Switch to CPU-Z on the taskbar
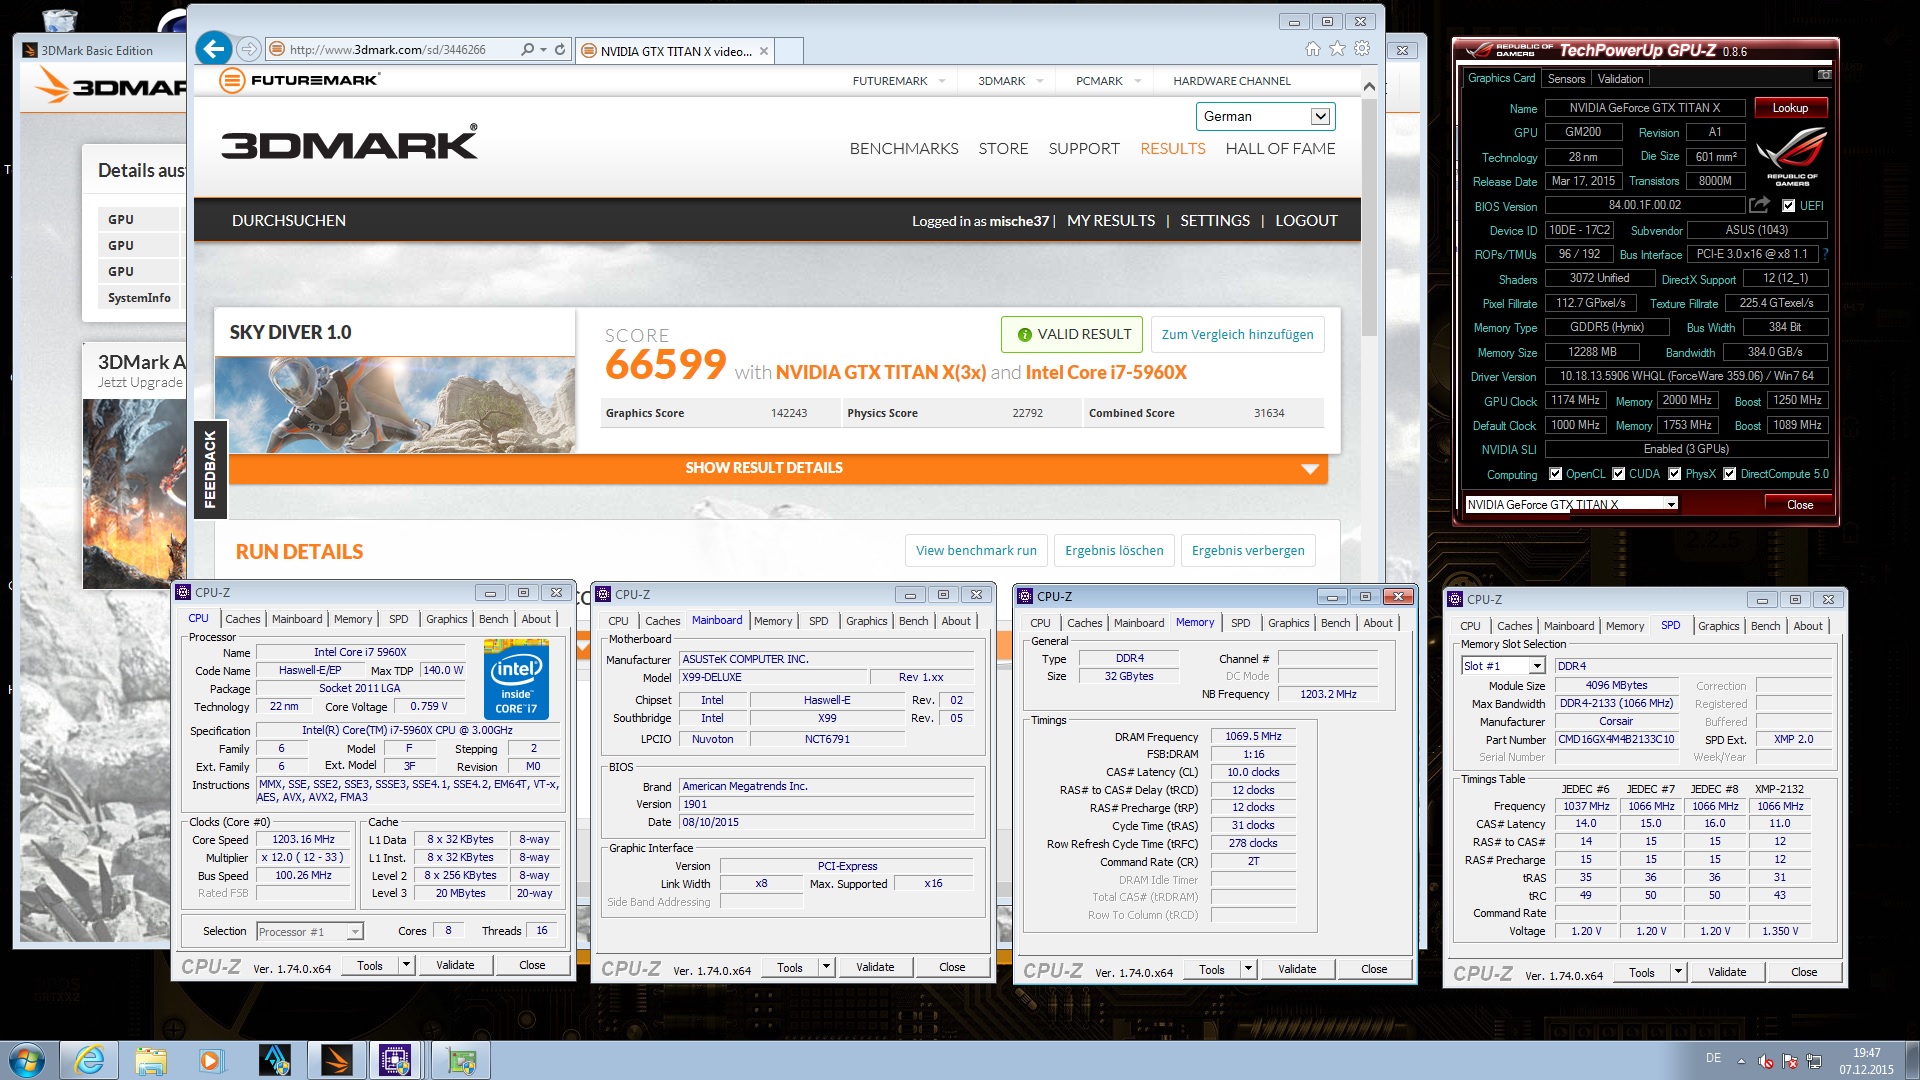This screenshot has height=1080, width=1920. (395, 1060)
